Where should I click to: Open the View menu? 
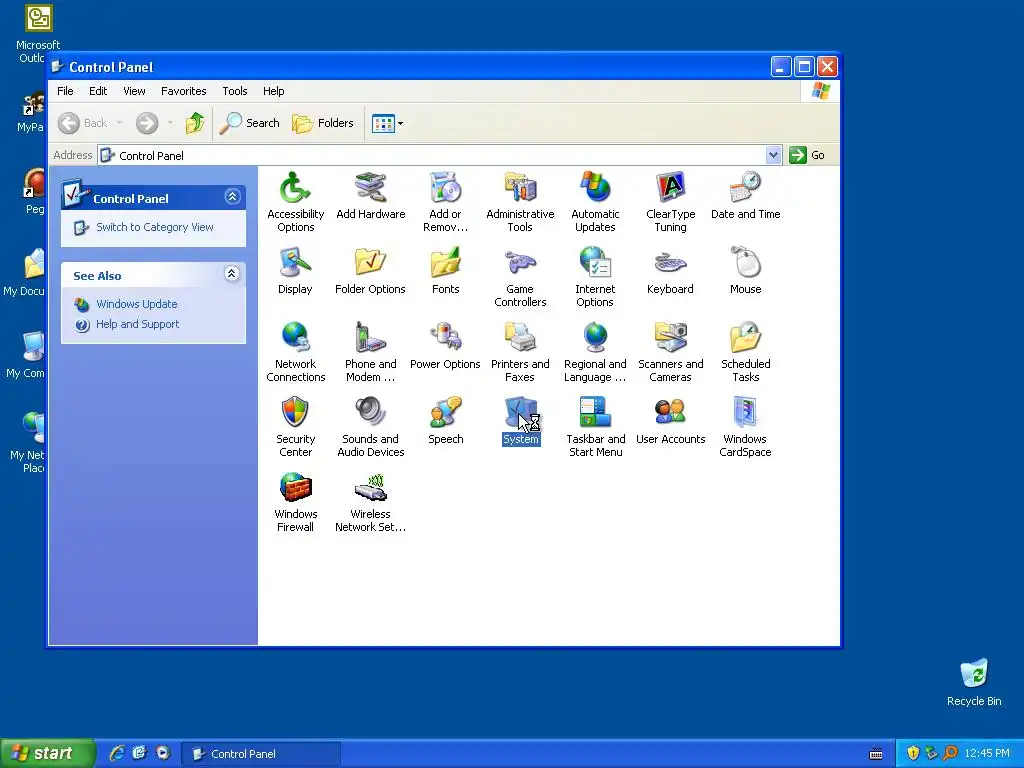pos(135,91)
